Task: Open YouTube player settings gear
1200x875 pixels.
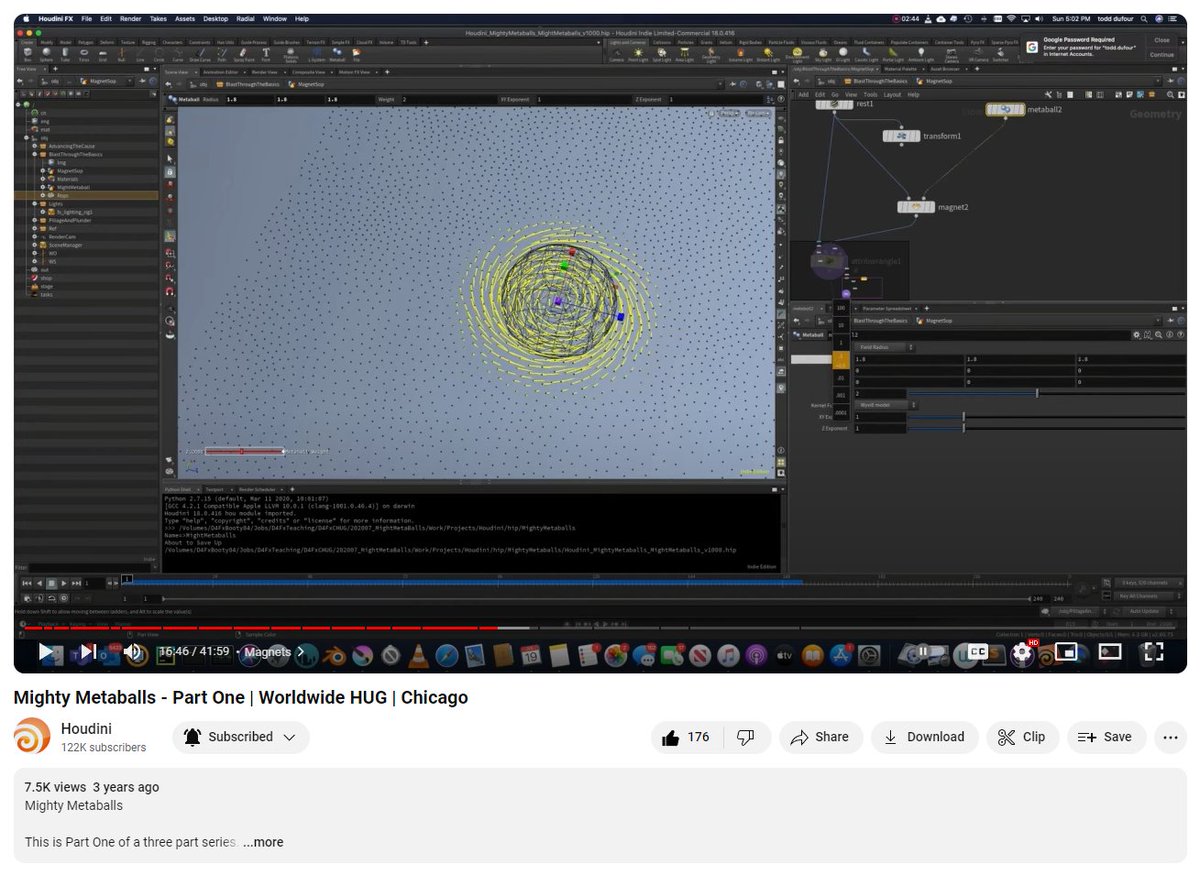Action: (1021, 652)
